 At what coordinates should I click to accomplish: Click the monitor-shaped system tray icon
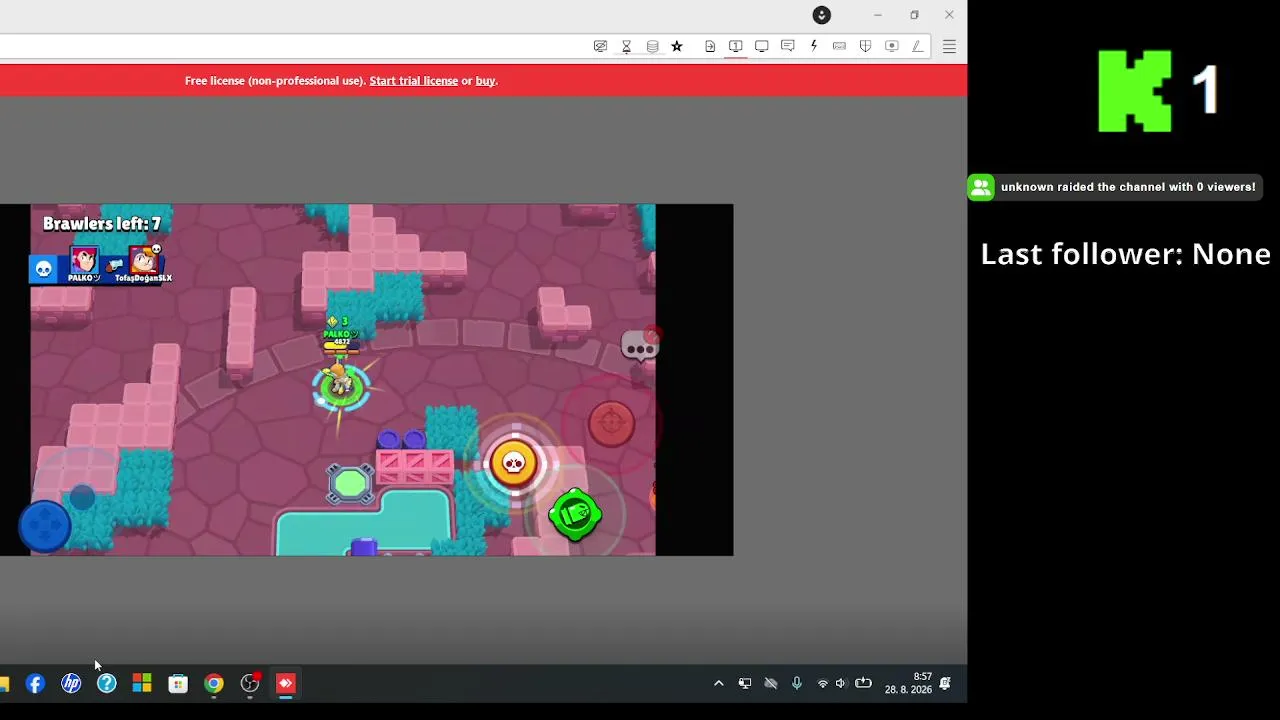[x=745, y=684]
